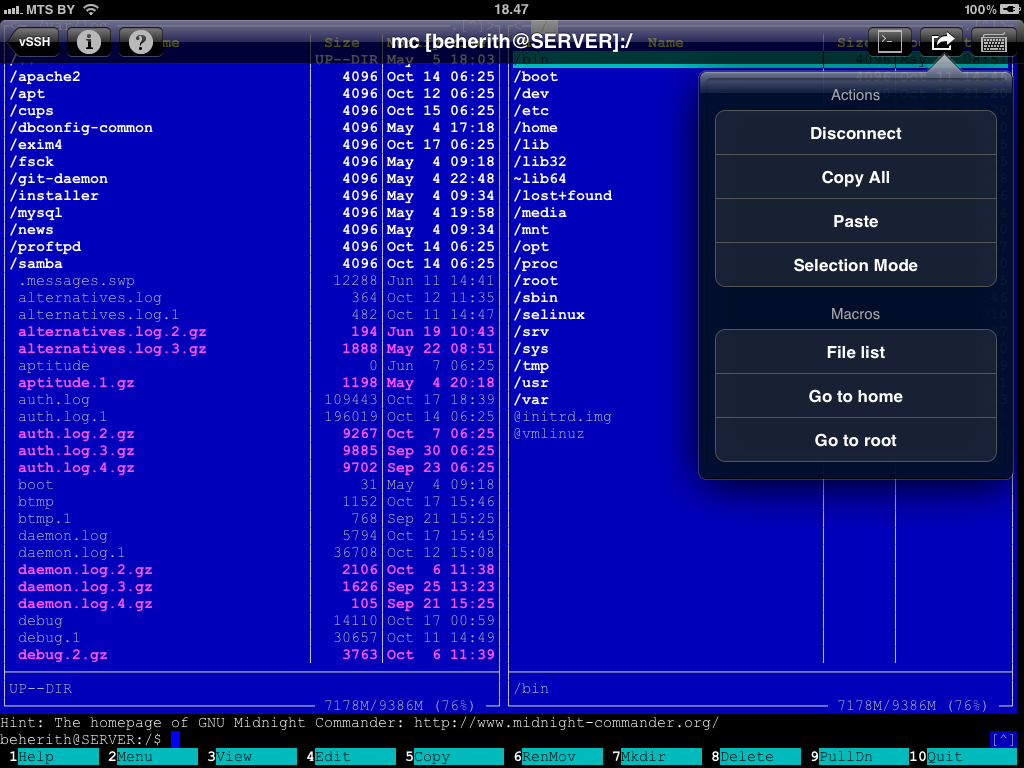
Task: Select /mysql directory row
Action: tap(252, 212)
